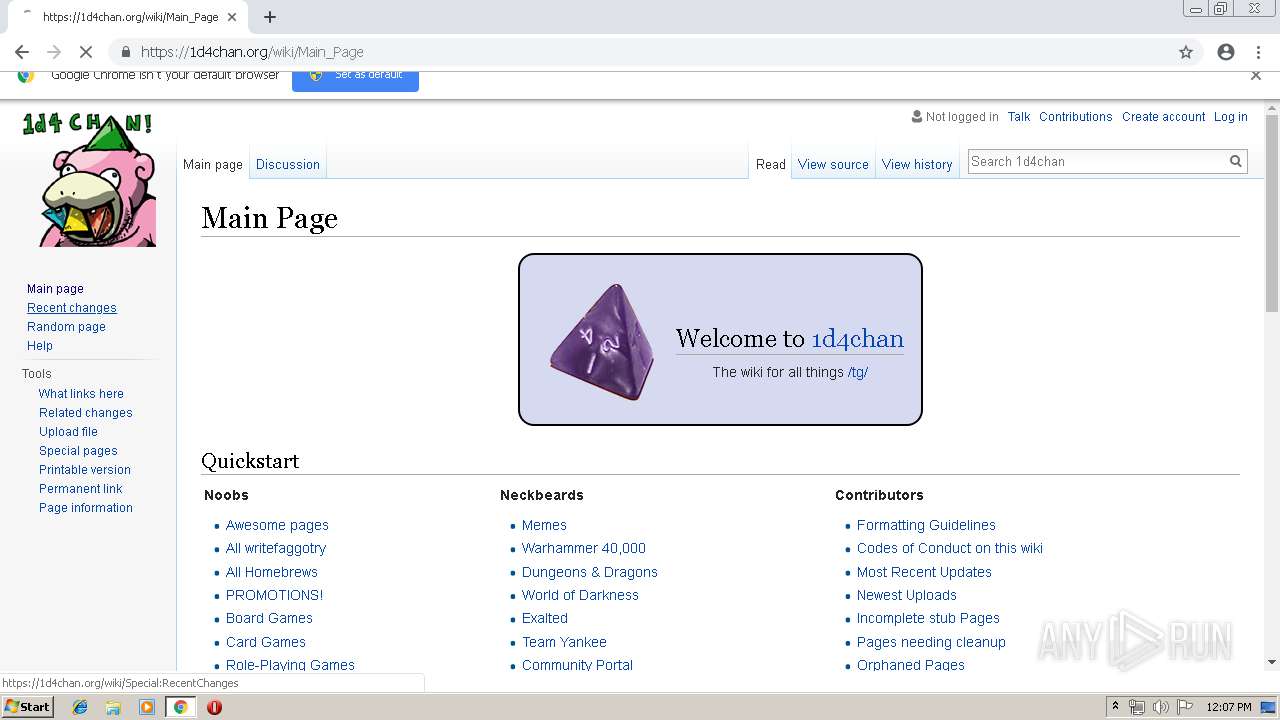Click the Create account link
1280x720 pixels.
coord(1164,117)
